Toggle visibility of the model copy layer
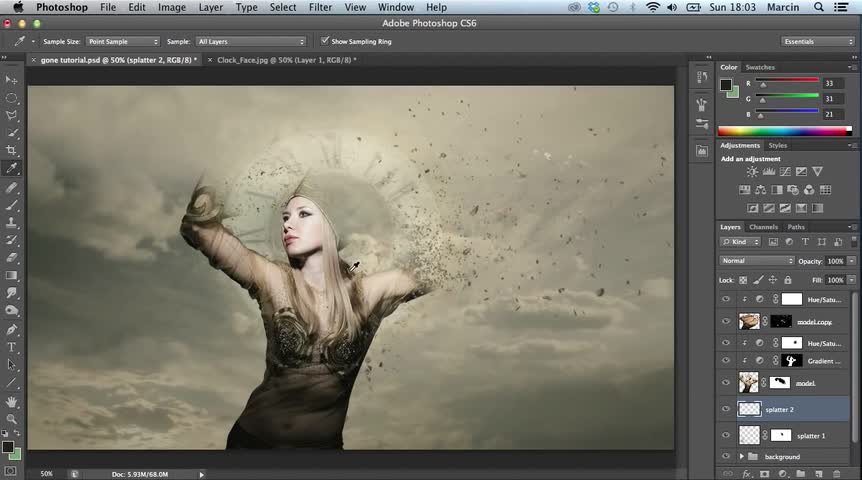This screenshot has height=480, width=862. click(x=726, y=321)
